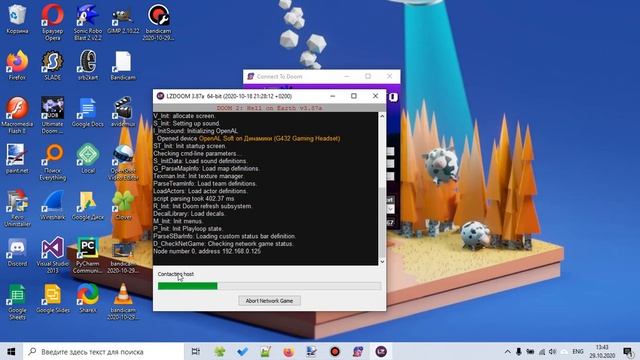Launch the Wireshark desktop shortcut
The width and height of the screenshot is (640, 360).
tap(53, 205)
